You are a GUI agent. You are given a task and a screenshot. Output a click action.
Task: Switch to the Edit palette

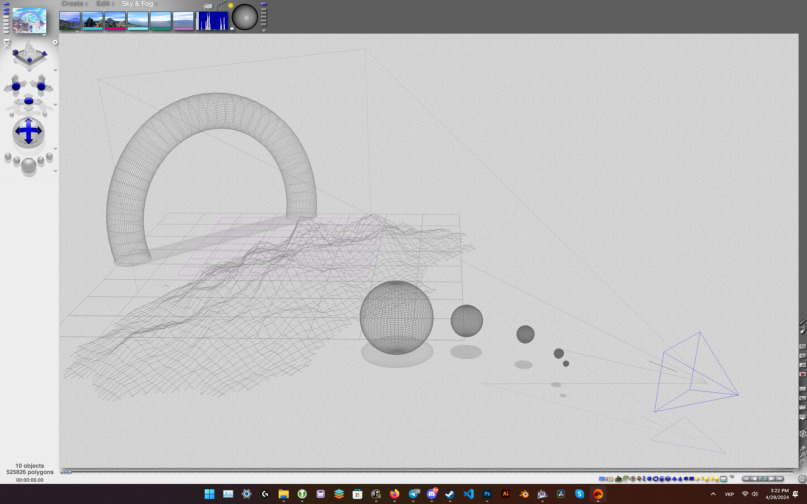coord(104,4)
